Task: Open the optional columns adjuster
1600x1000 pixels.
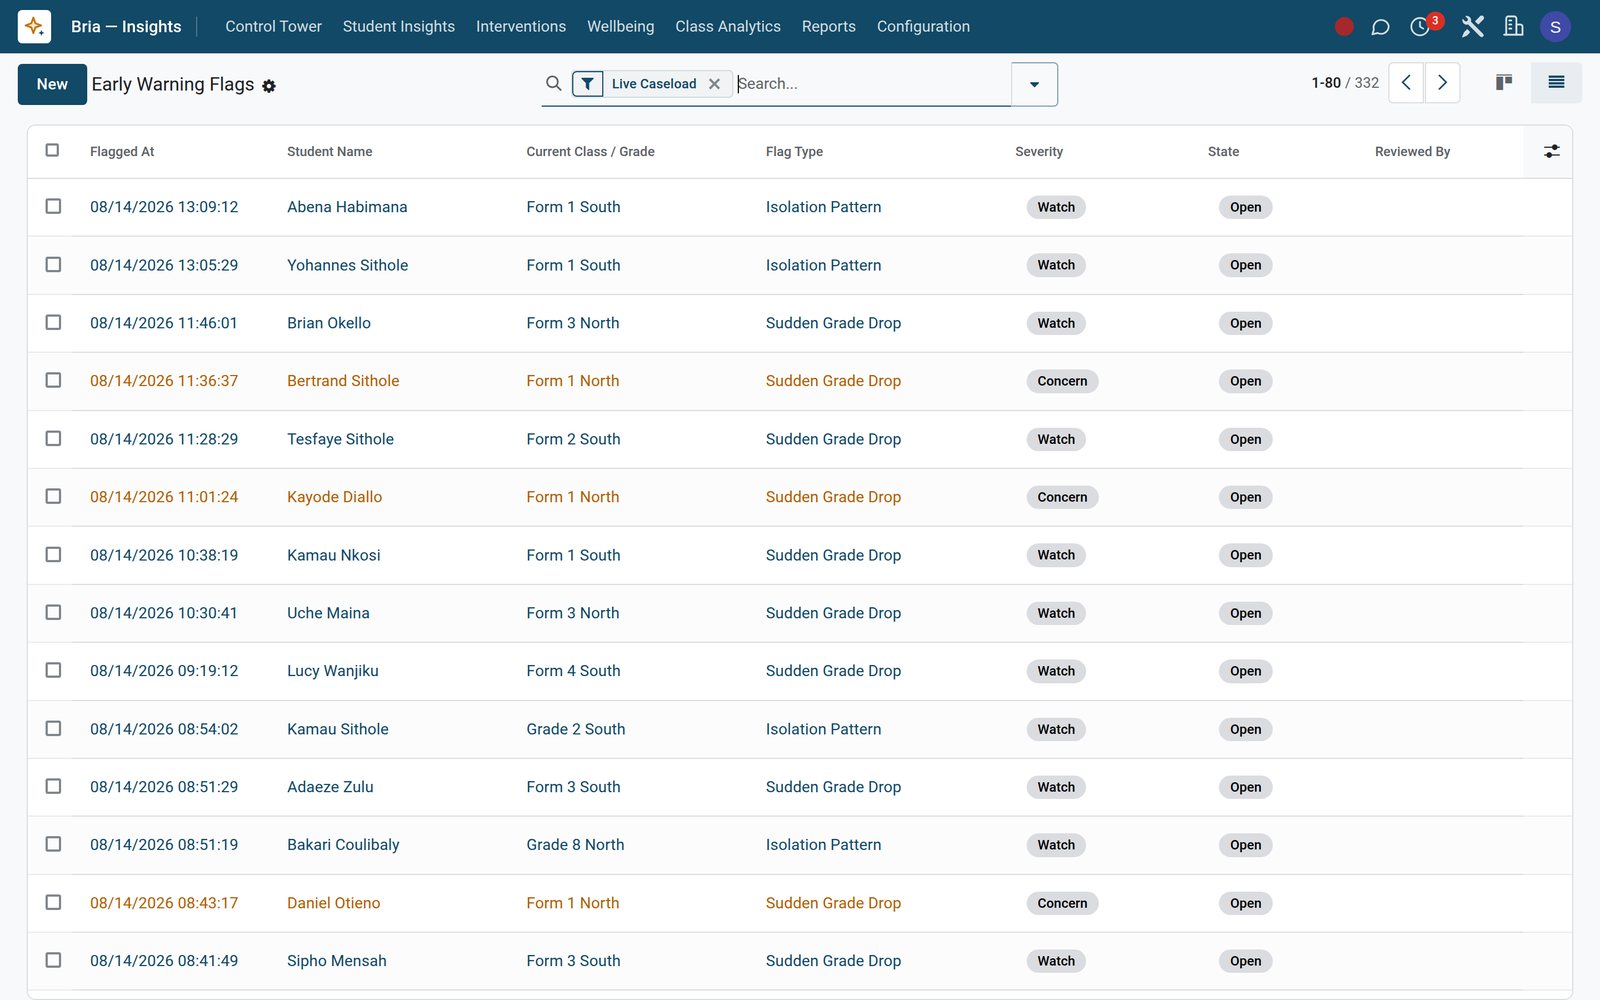Action: click(1551, 152)
